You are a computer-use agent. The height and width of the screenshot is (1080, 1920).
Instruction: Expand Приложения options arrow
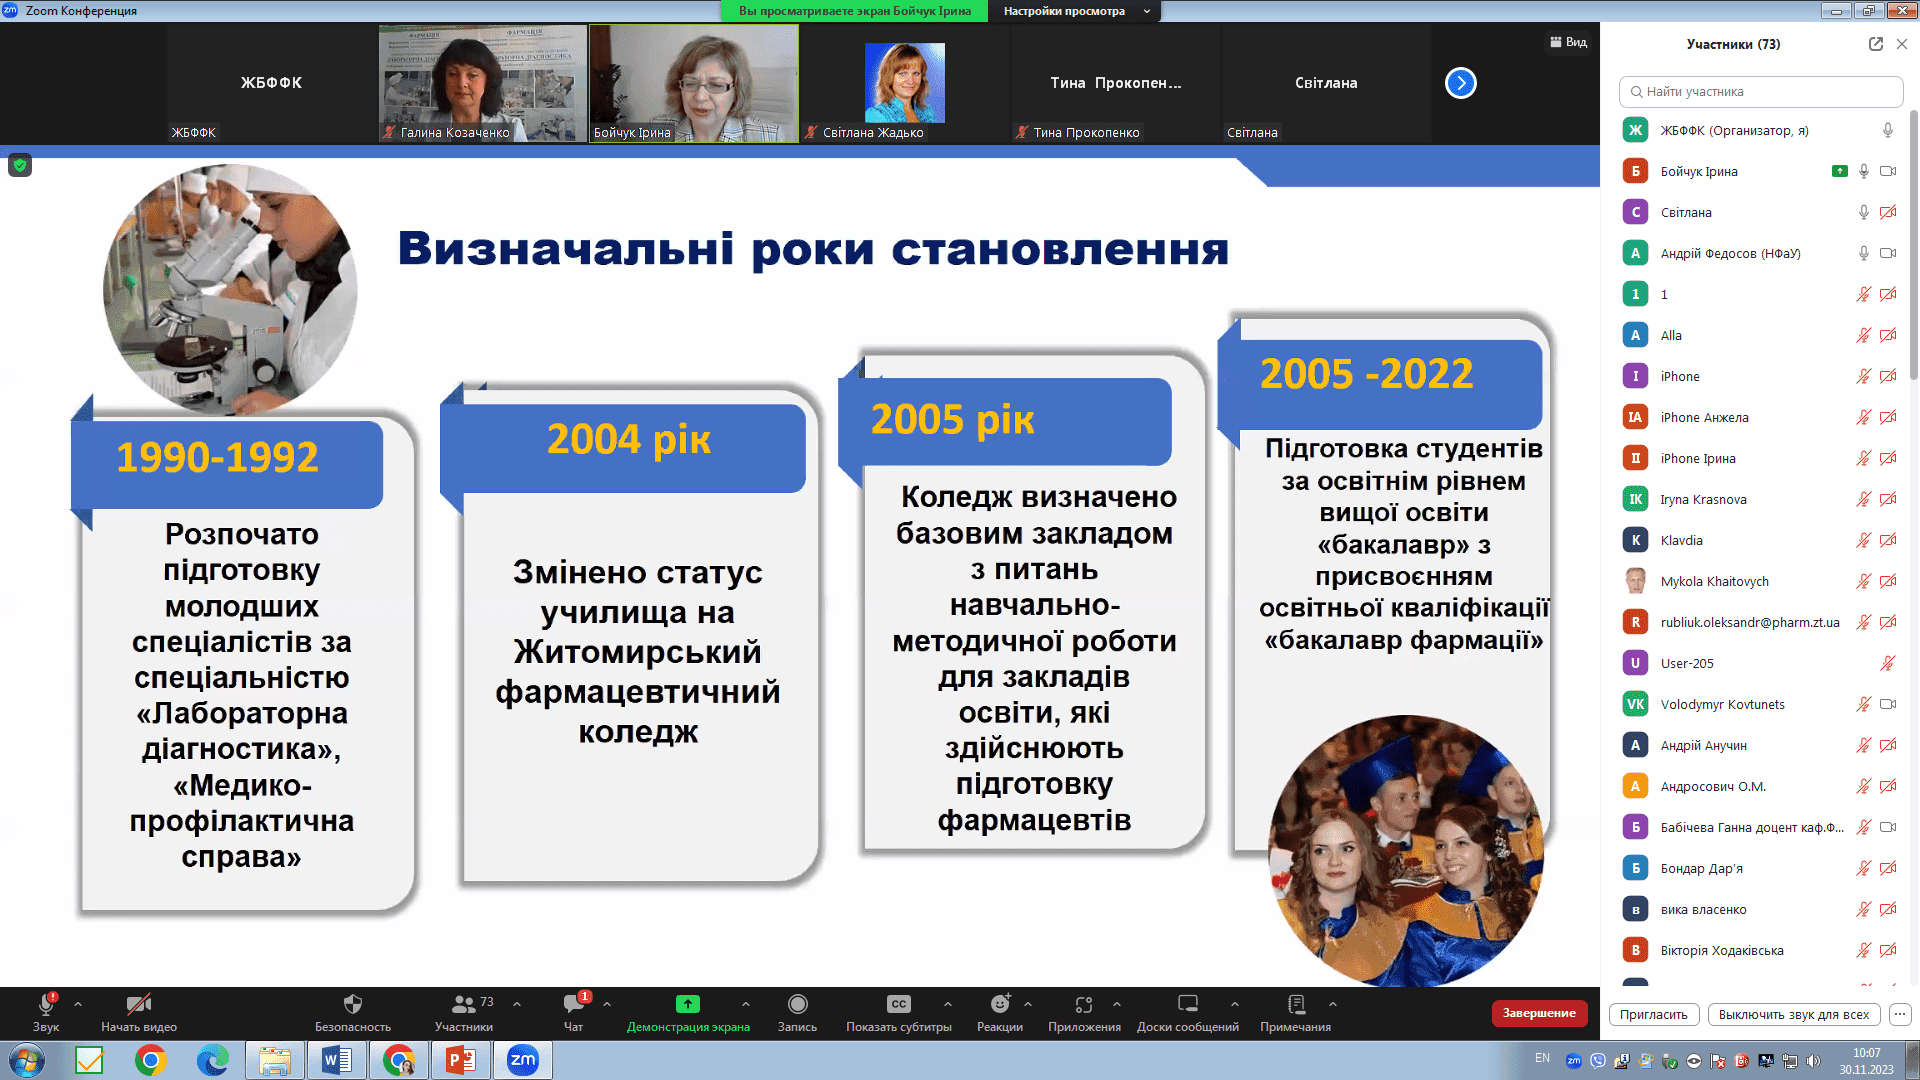point(1117,1004)
